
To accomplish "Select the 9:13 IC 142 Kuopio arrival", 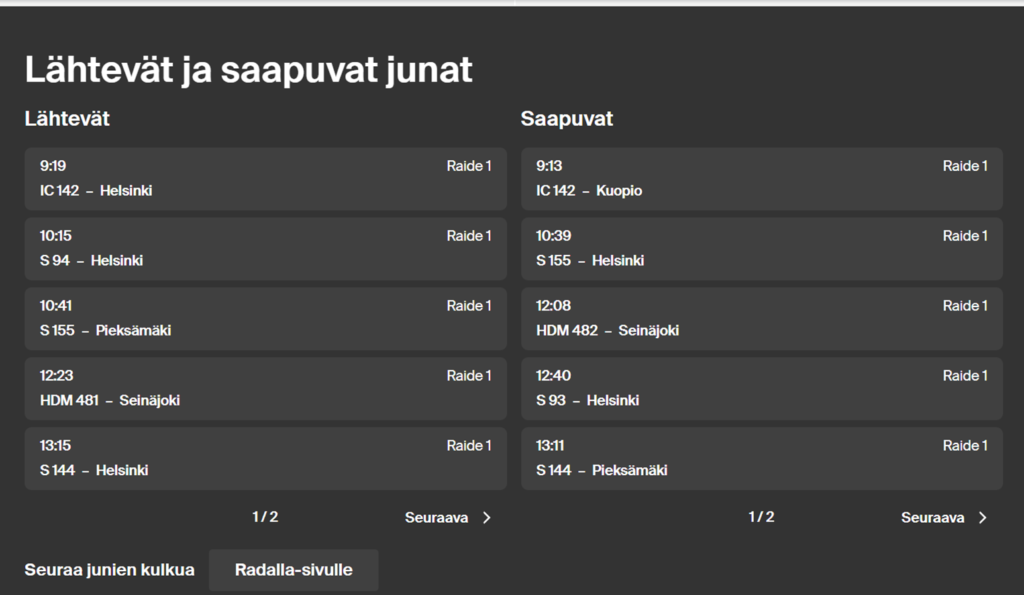I will pos(761,179).
